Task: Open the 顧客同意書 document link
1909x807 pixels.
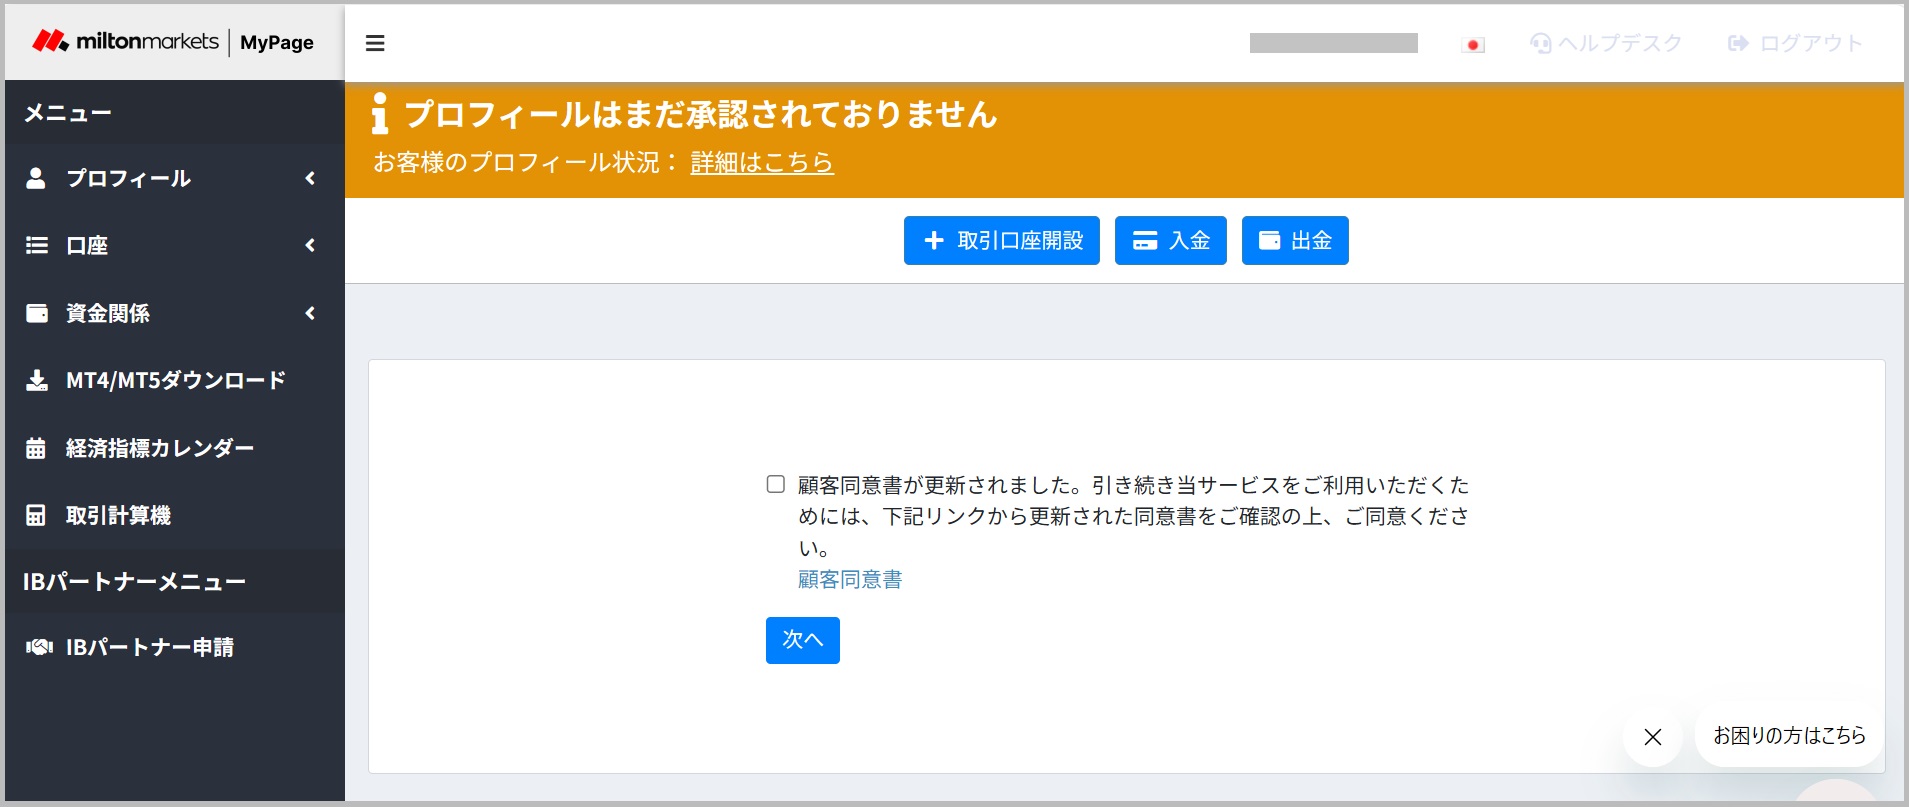Action: (x=850, y=580)
